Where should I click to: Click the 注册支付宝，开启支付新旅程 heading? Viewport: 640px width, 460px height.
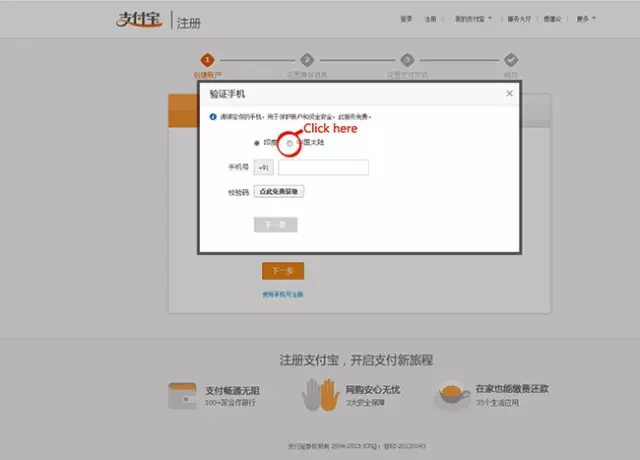pyautogui.click(x=356, y=360)
